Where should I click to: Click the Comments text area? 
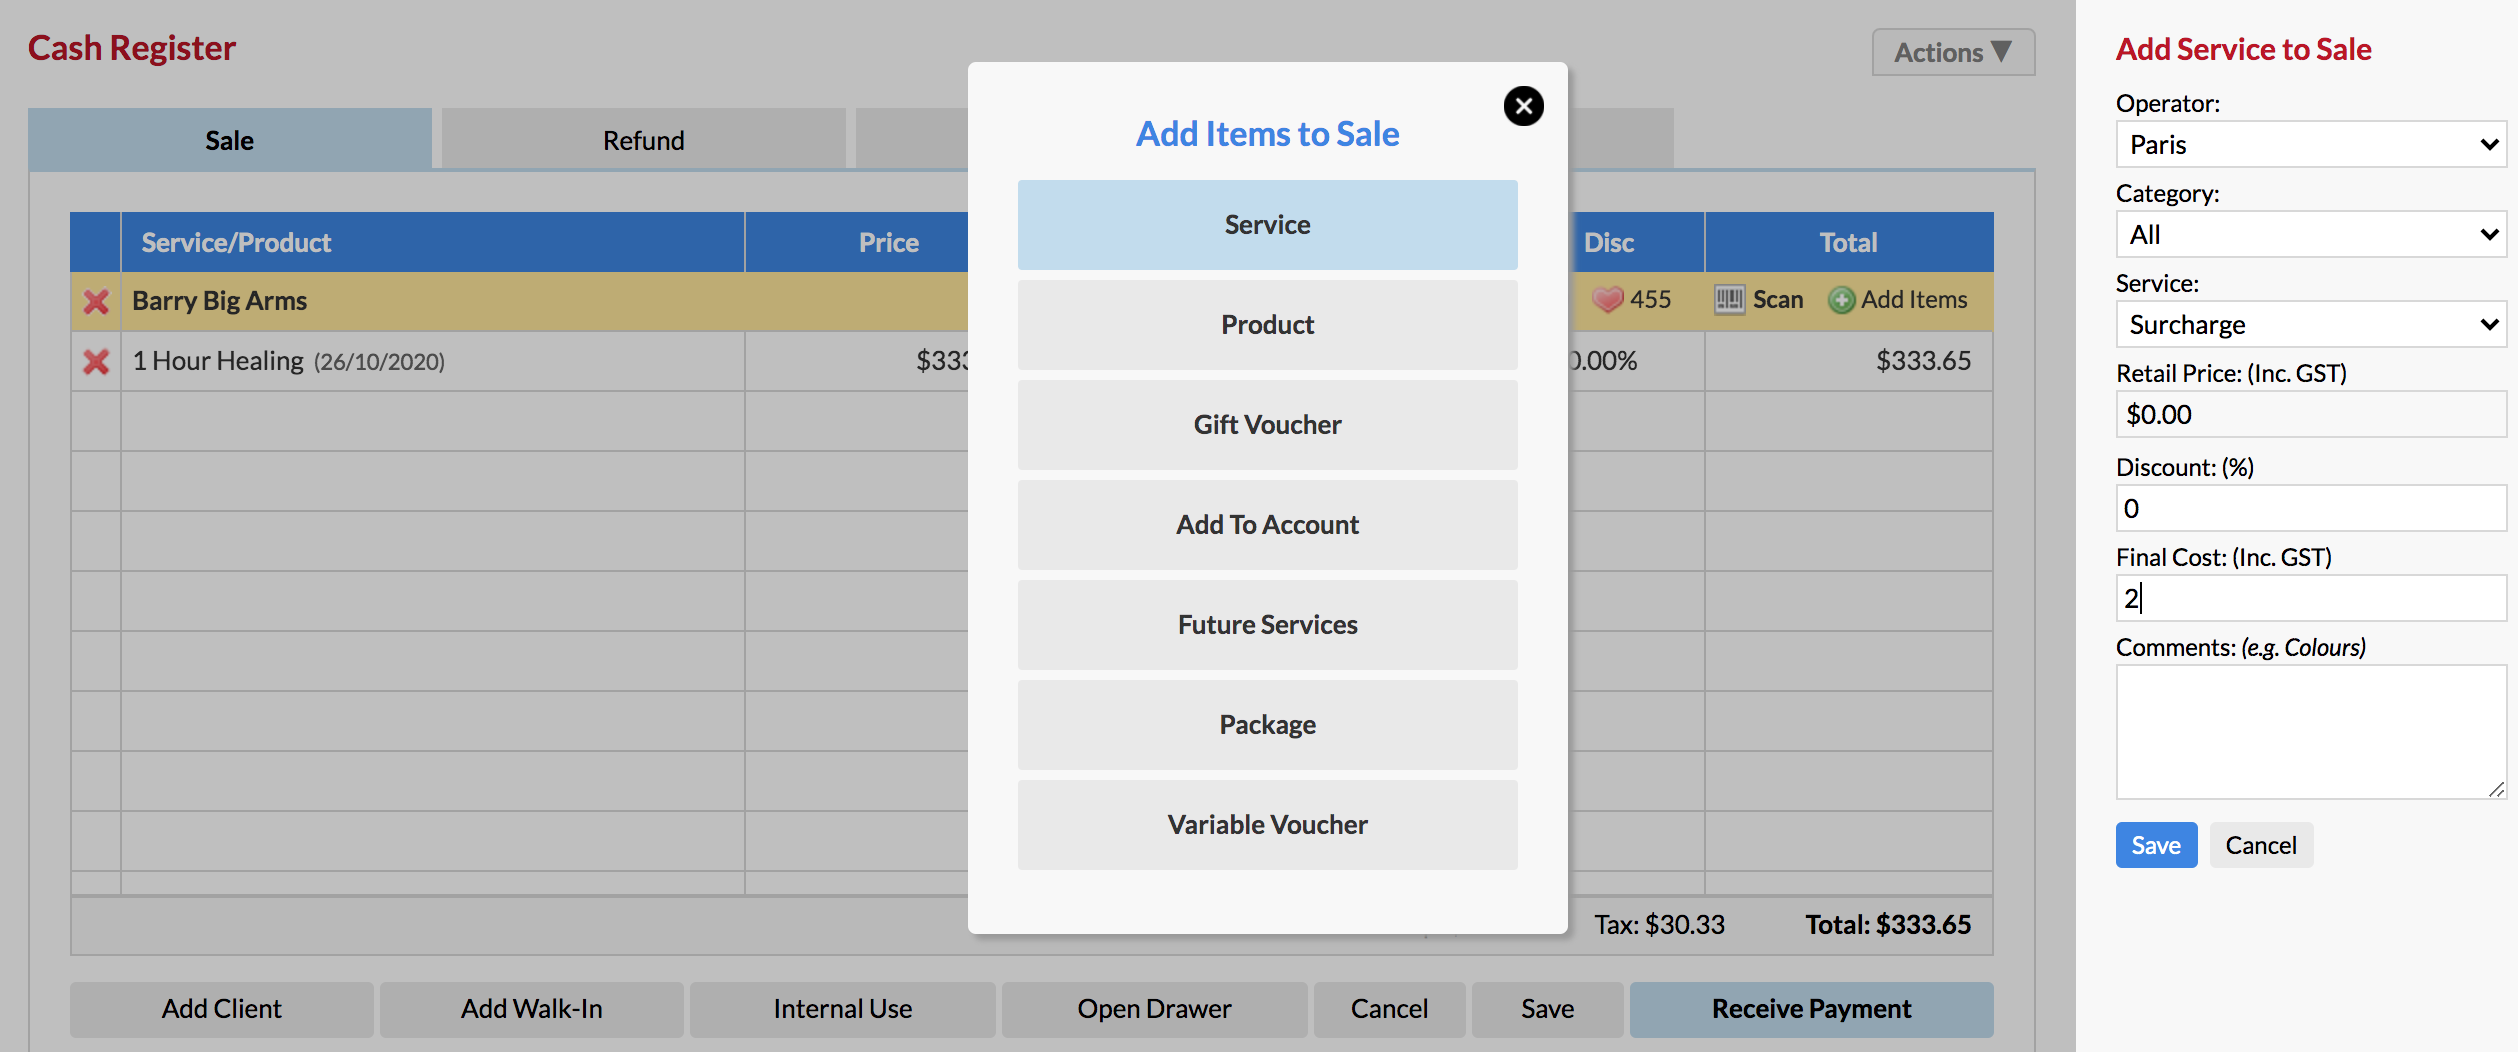(2310, 731)
